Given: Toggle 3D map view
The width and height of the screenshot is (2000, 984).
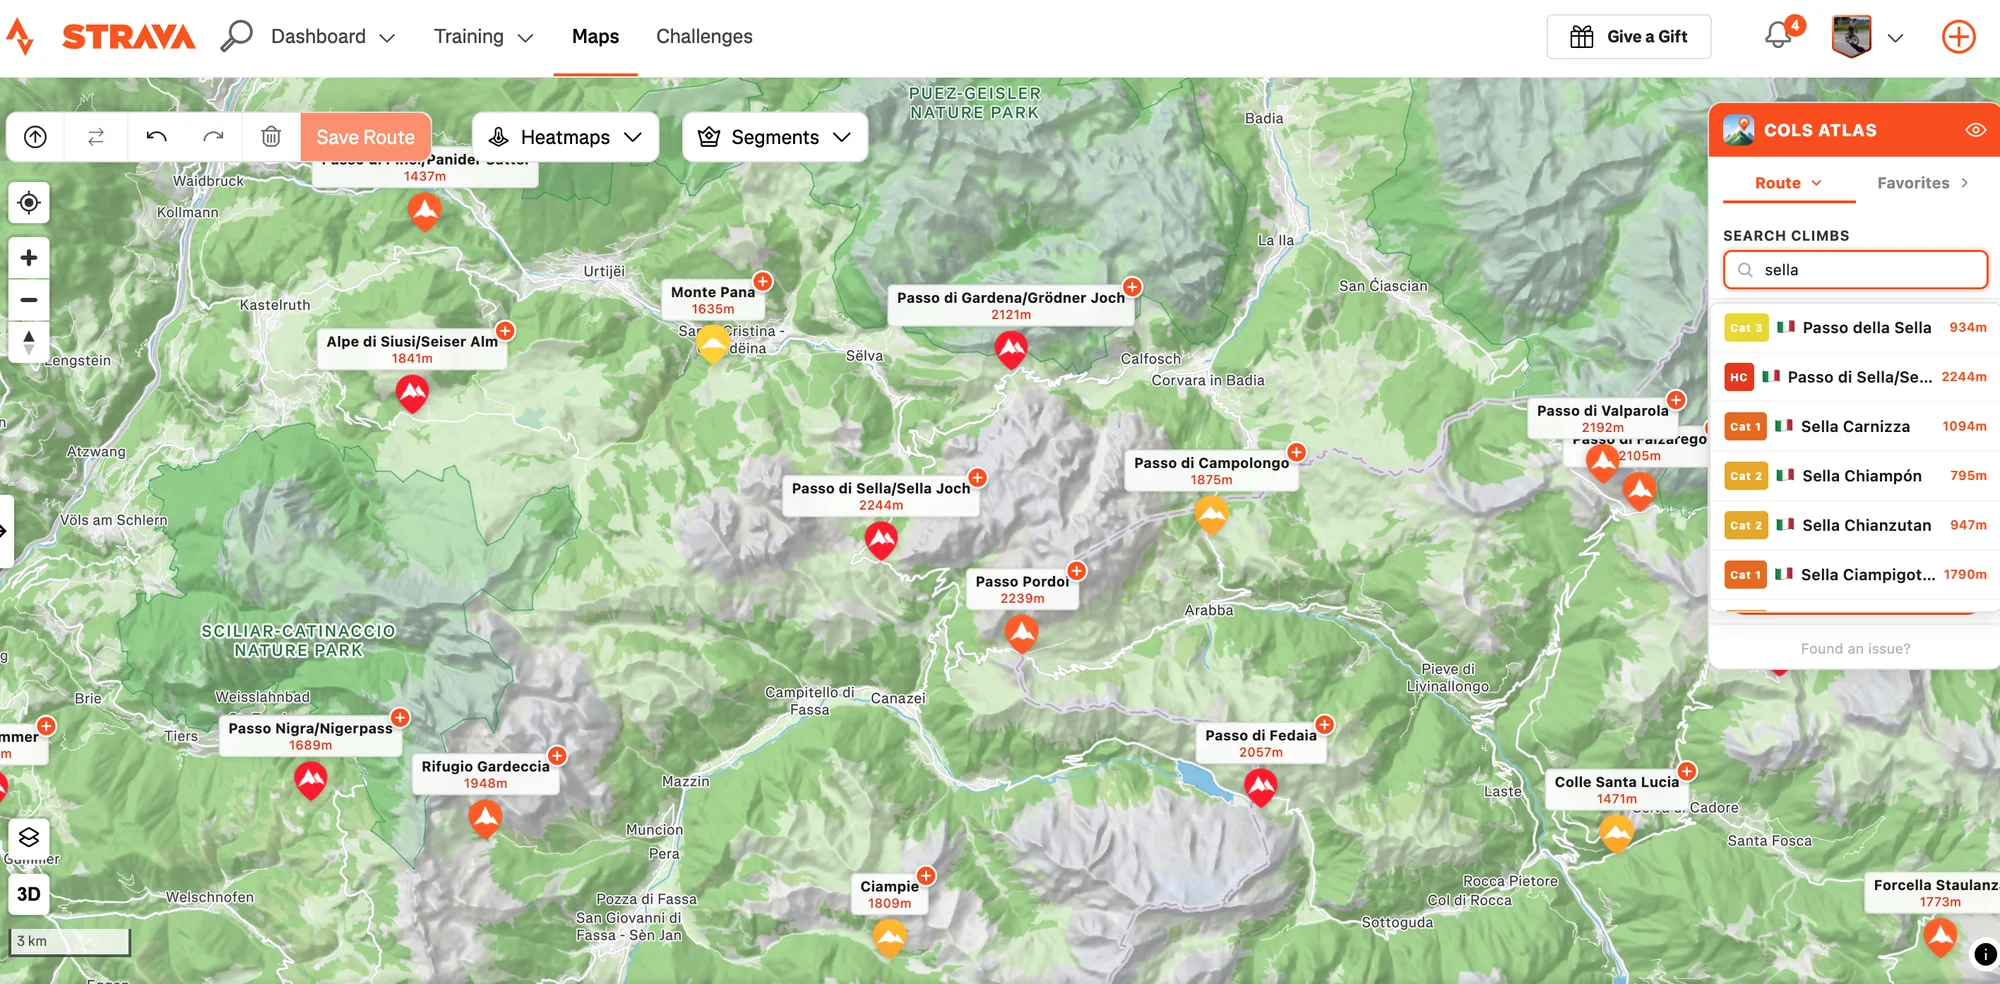Looking at the screenshot, I should (x=29, y=894).
